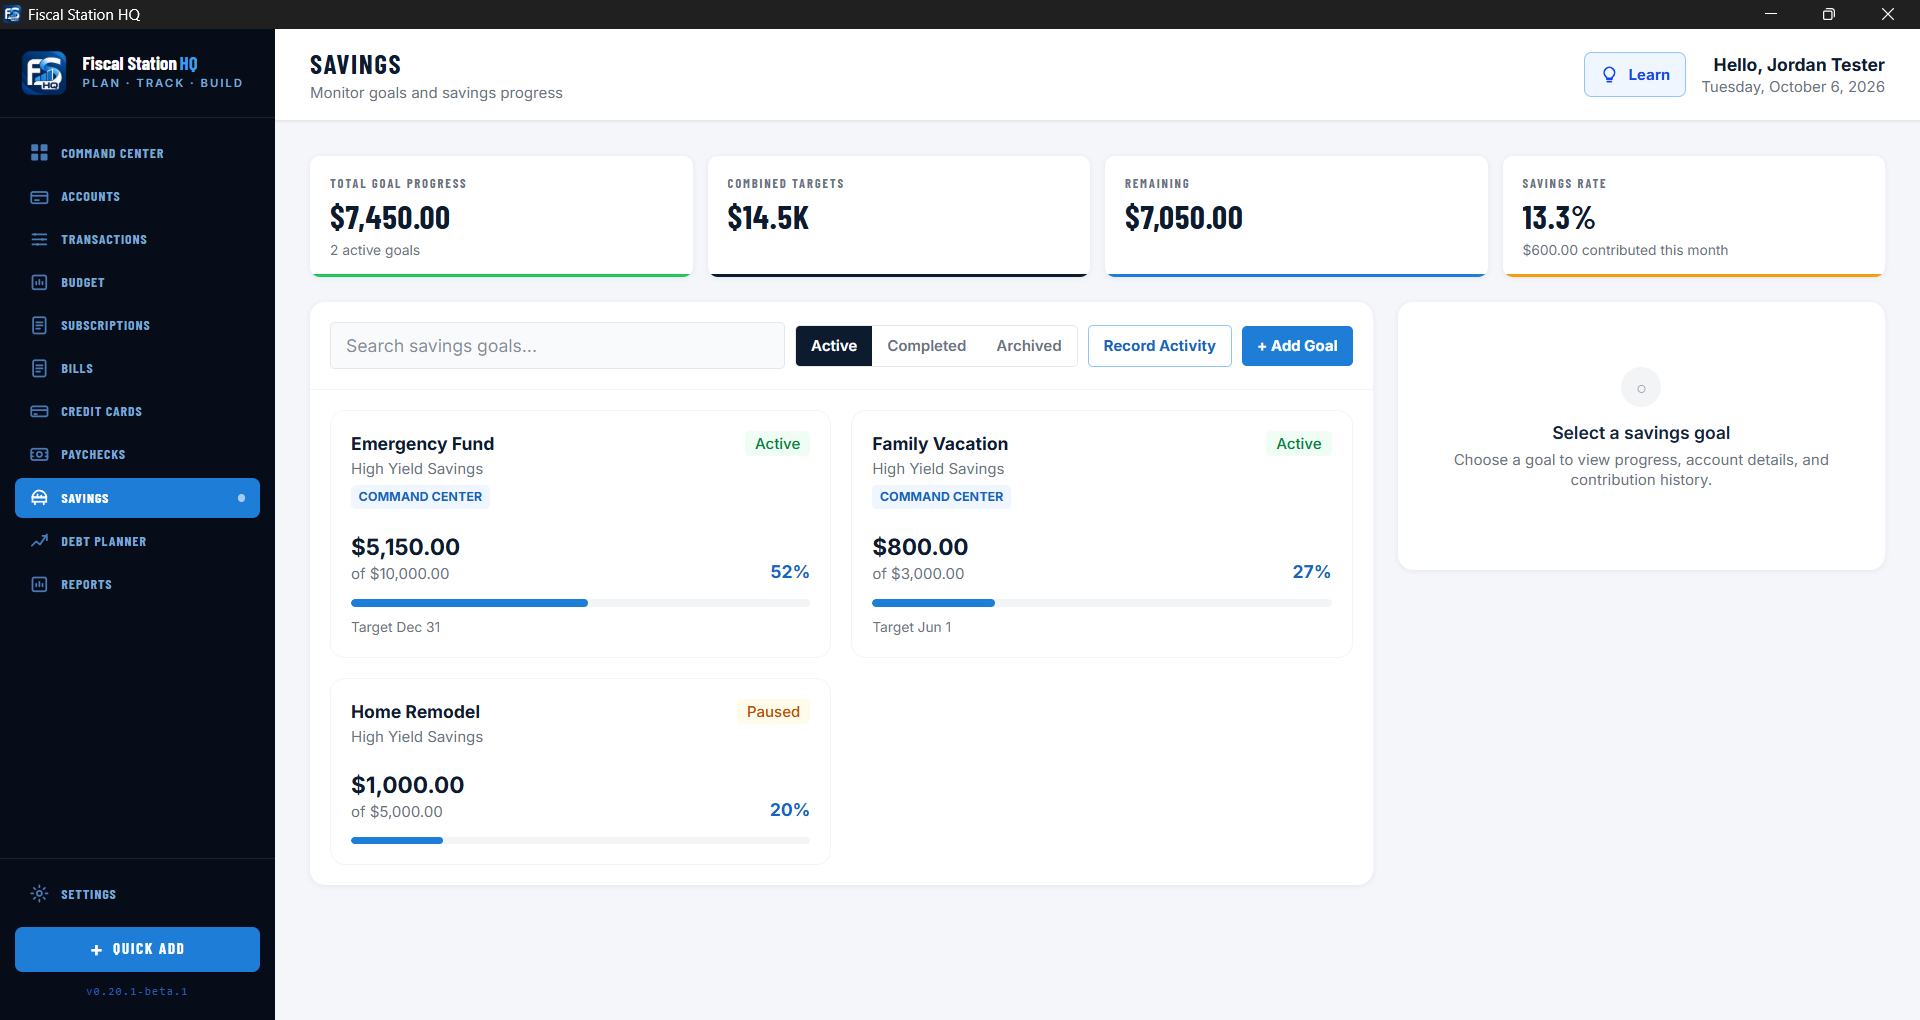
Task: Open Reports from the sidebar
Action: coord(137,584)
